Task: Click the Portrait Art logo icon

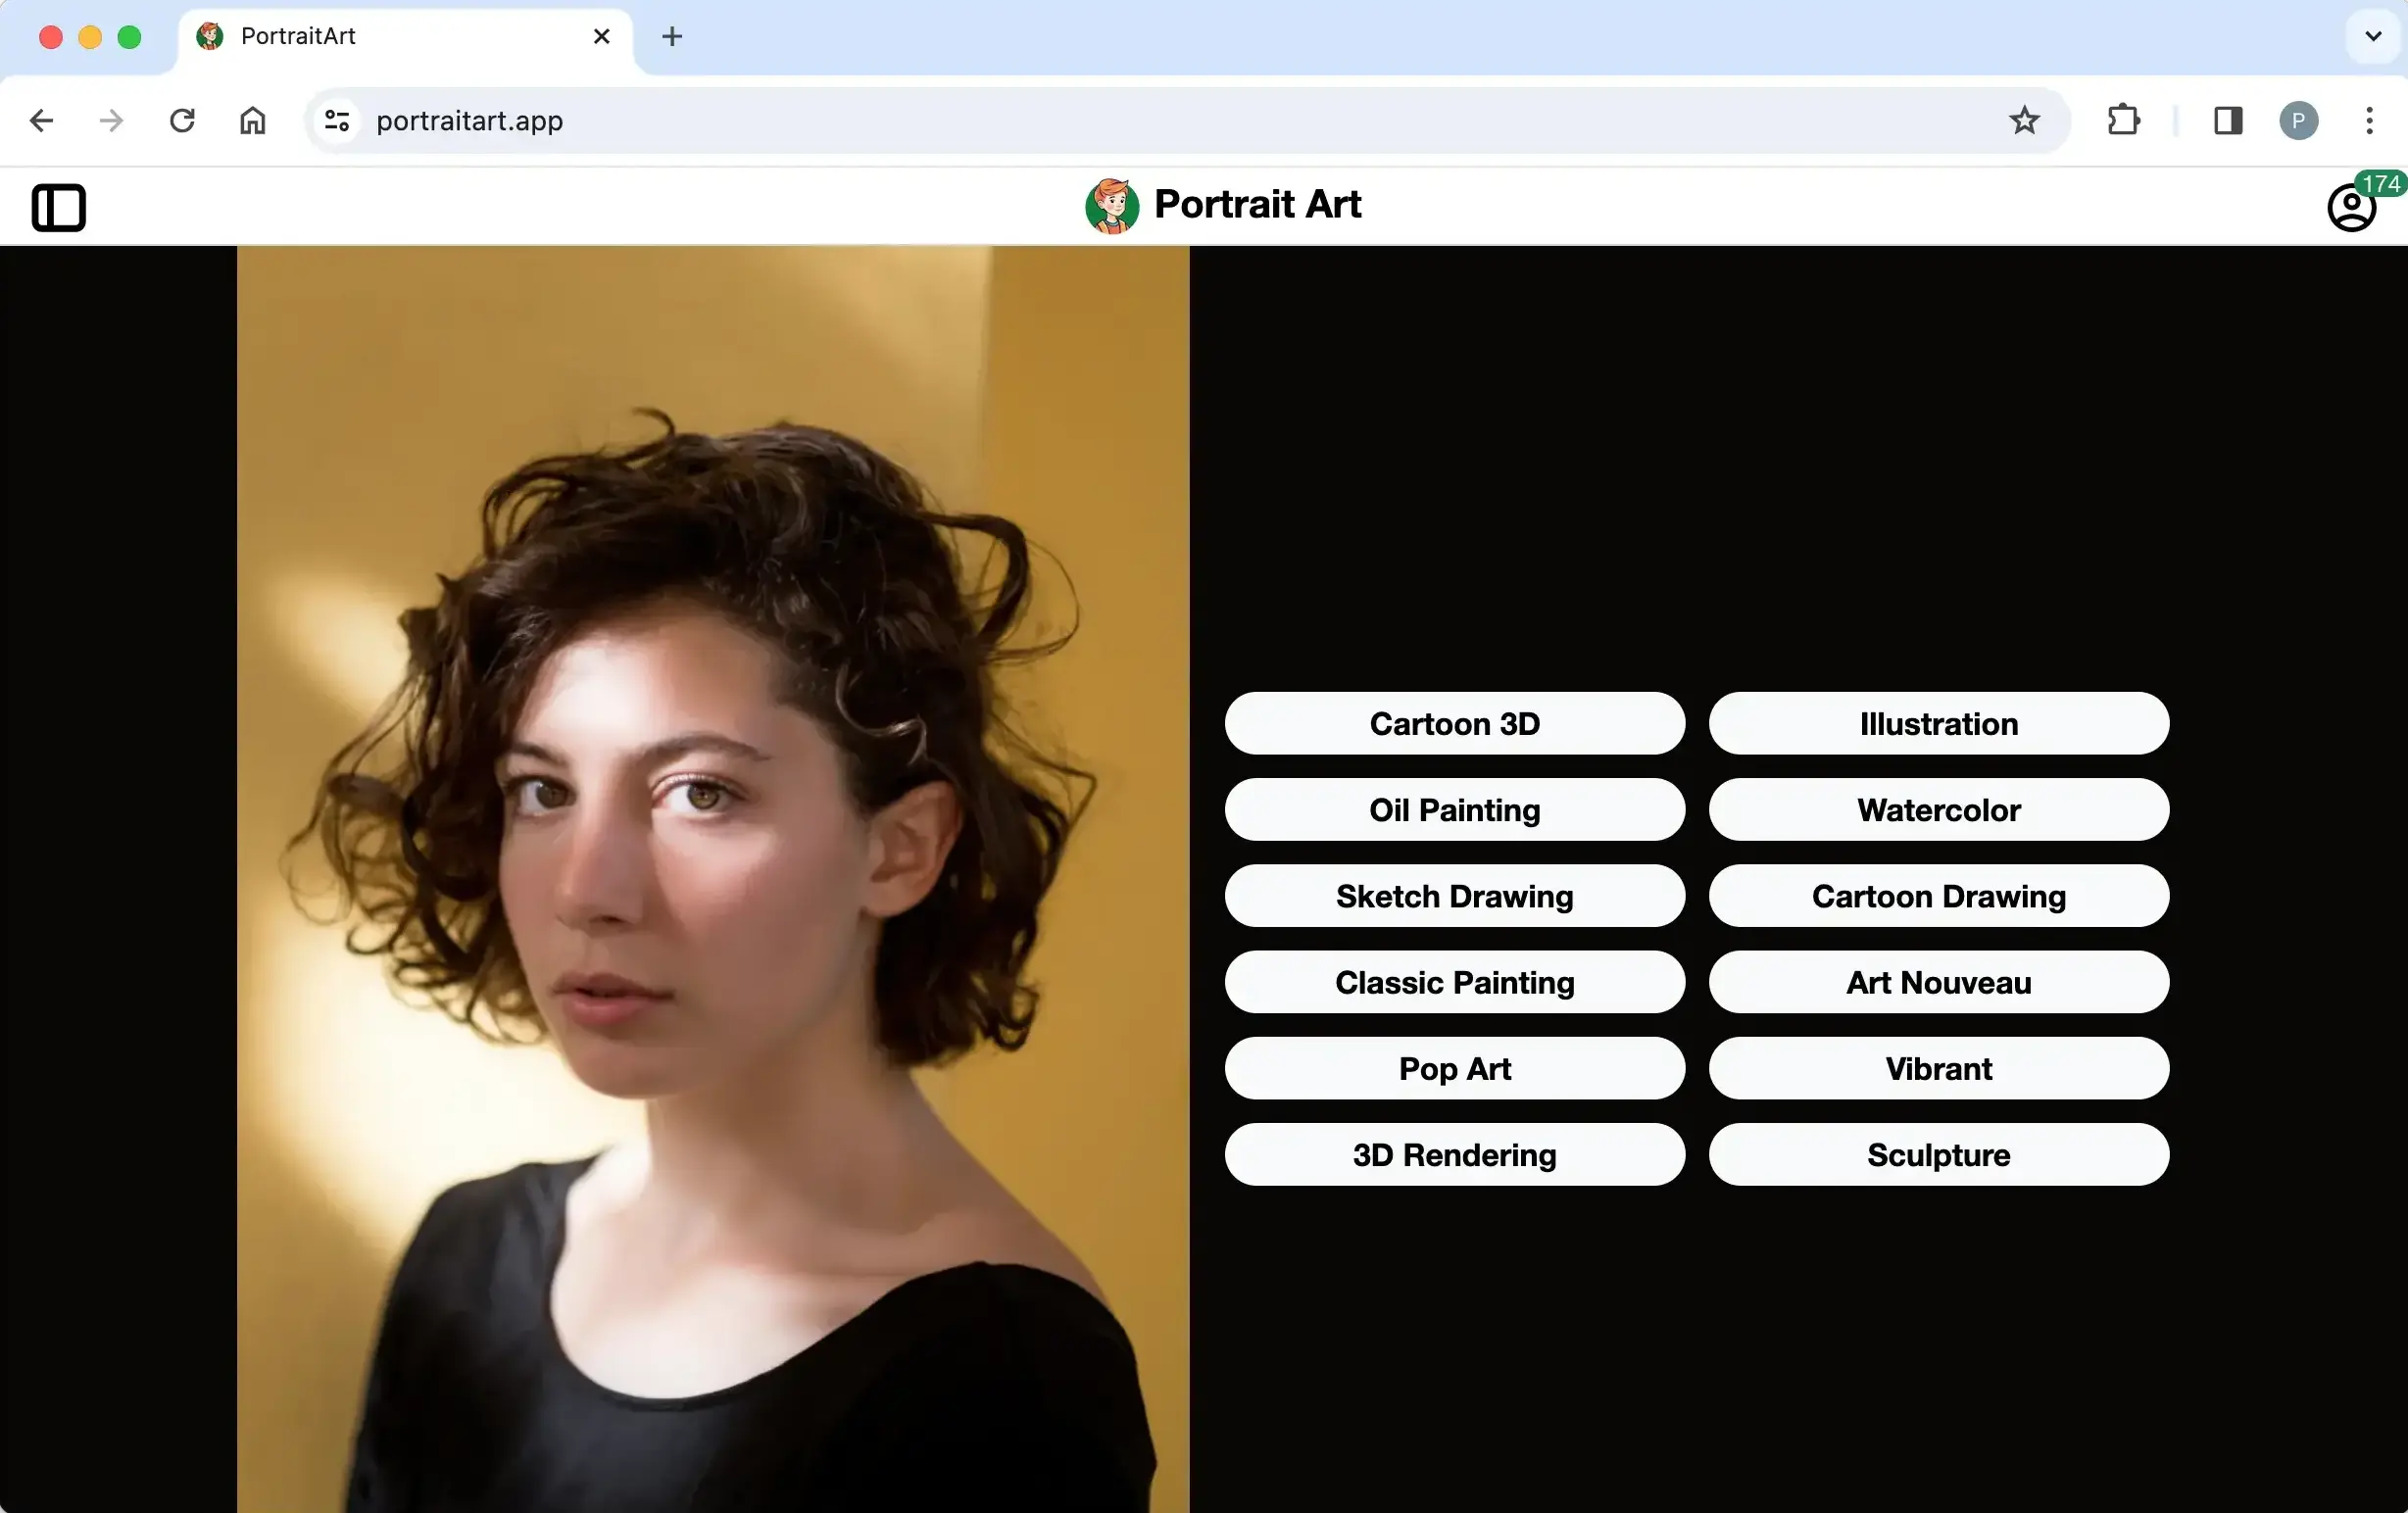Action: [1109, 206]
